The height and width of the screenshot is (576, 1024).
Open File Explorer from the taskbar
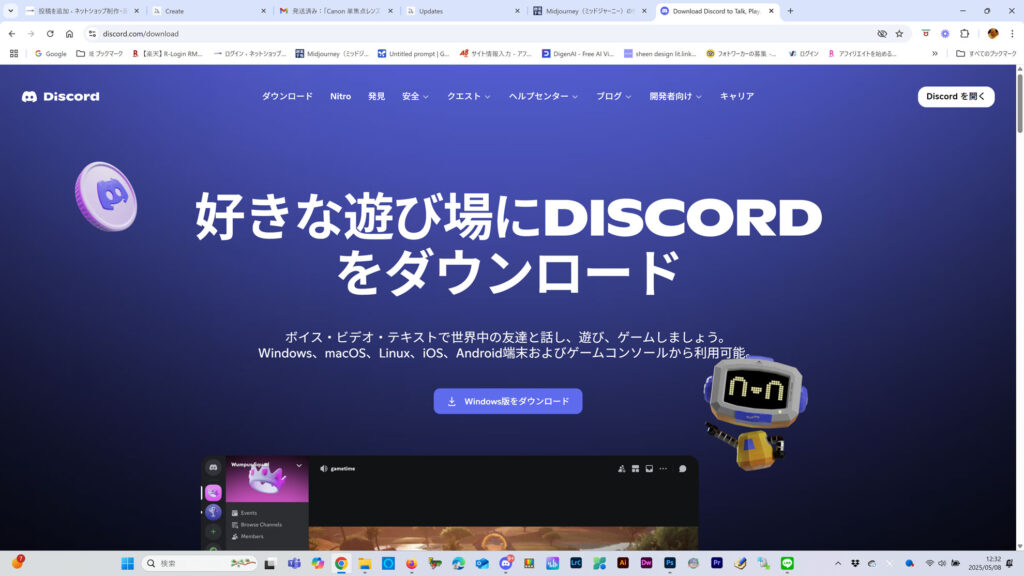click(364, 563)
